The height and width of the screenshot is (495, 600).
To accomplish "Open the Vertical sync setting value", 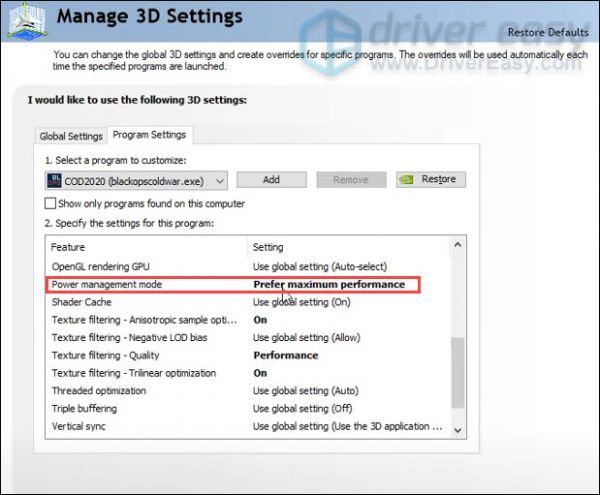I will tap(347, 426).
